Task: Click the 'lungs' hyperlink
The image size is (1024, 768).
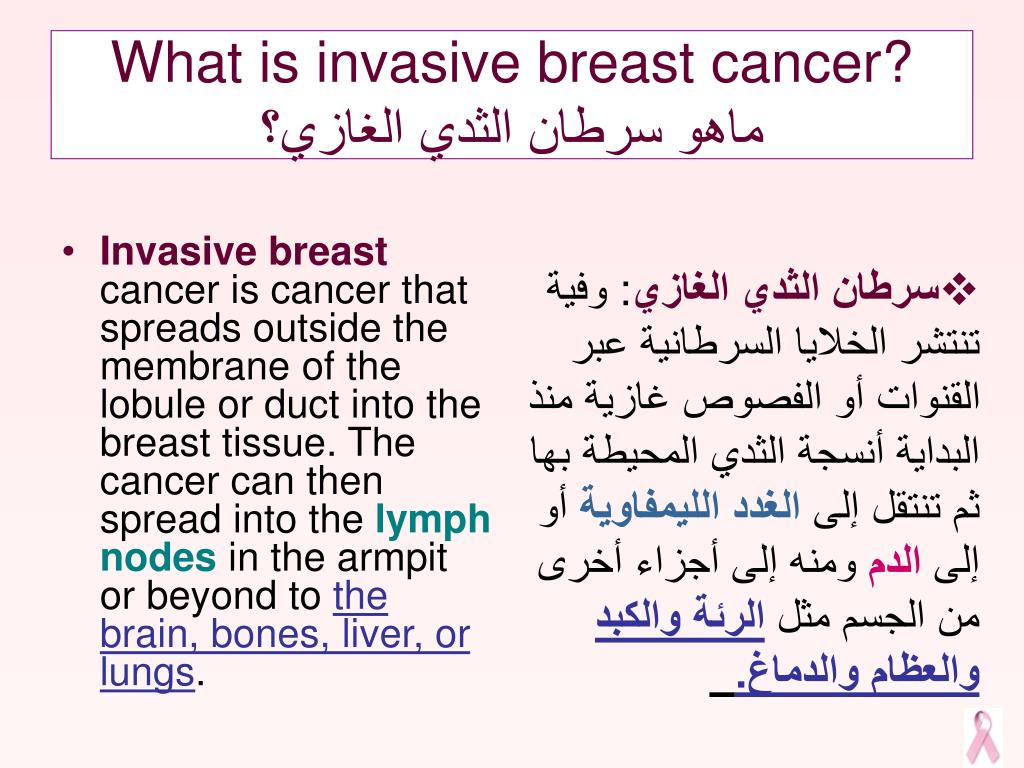Action: click(x=148, y=672)
